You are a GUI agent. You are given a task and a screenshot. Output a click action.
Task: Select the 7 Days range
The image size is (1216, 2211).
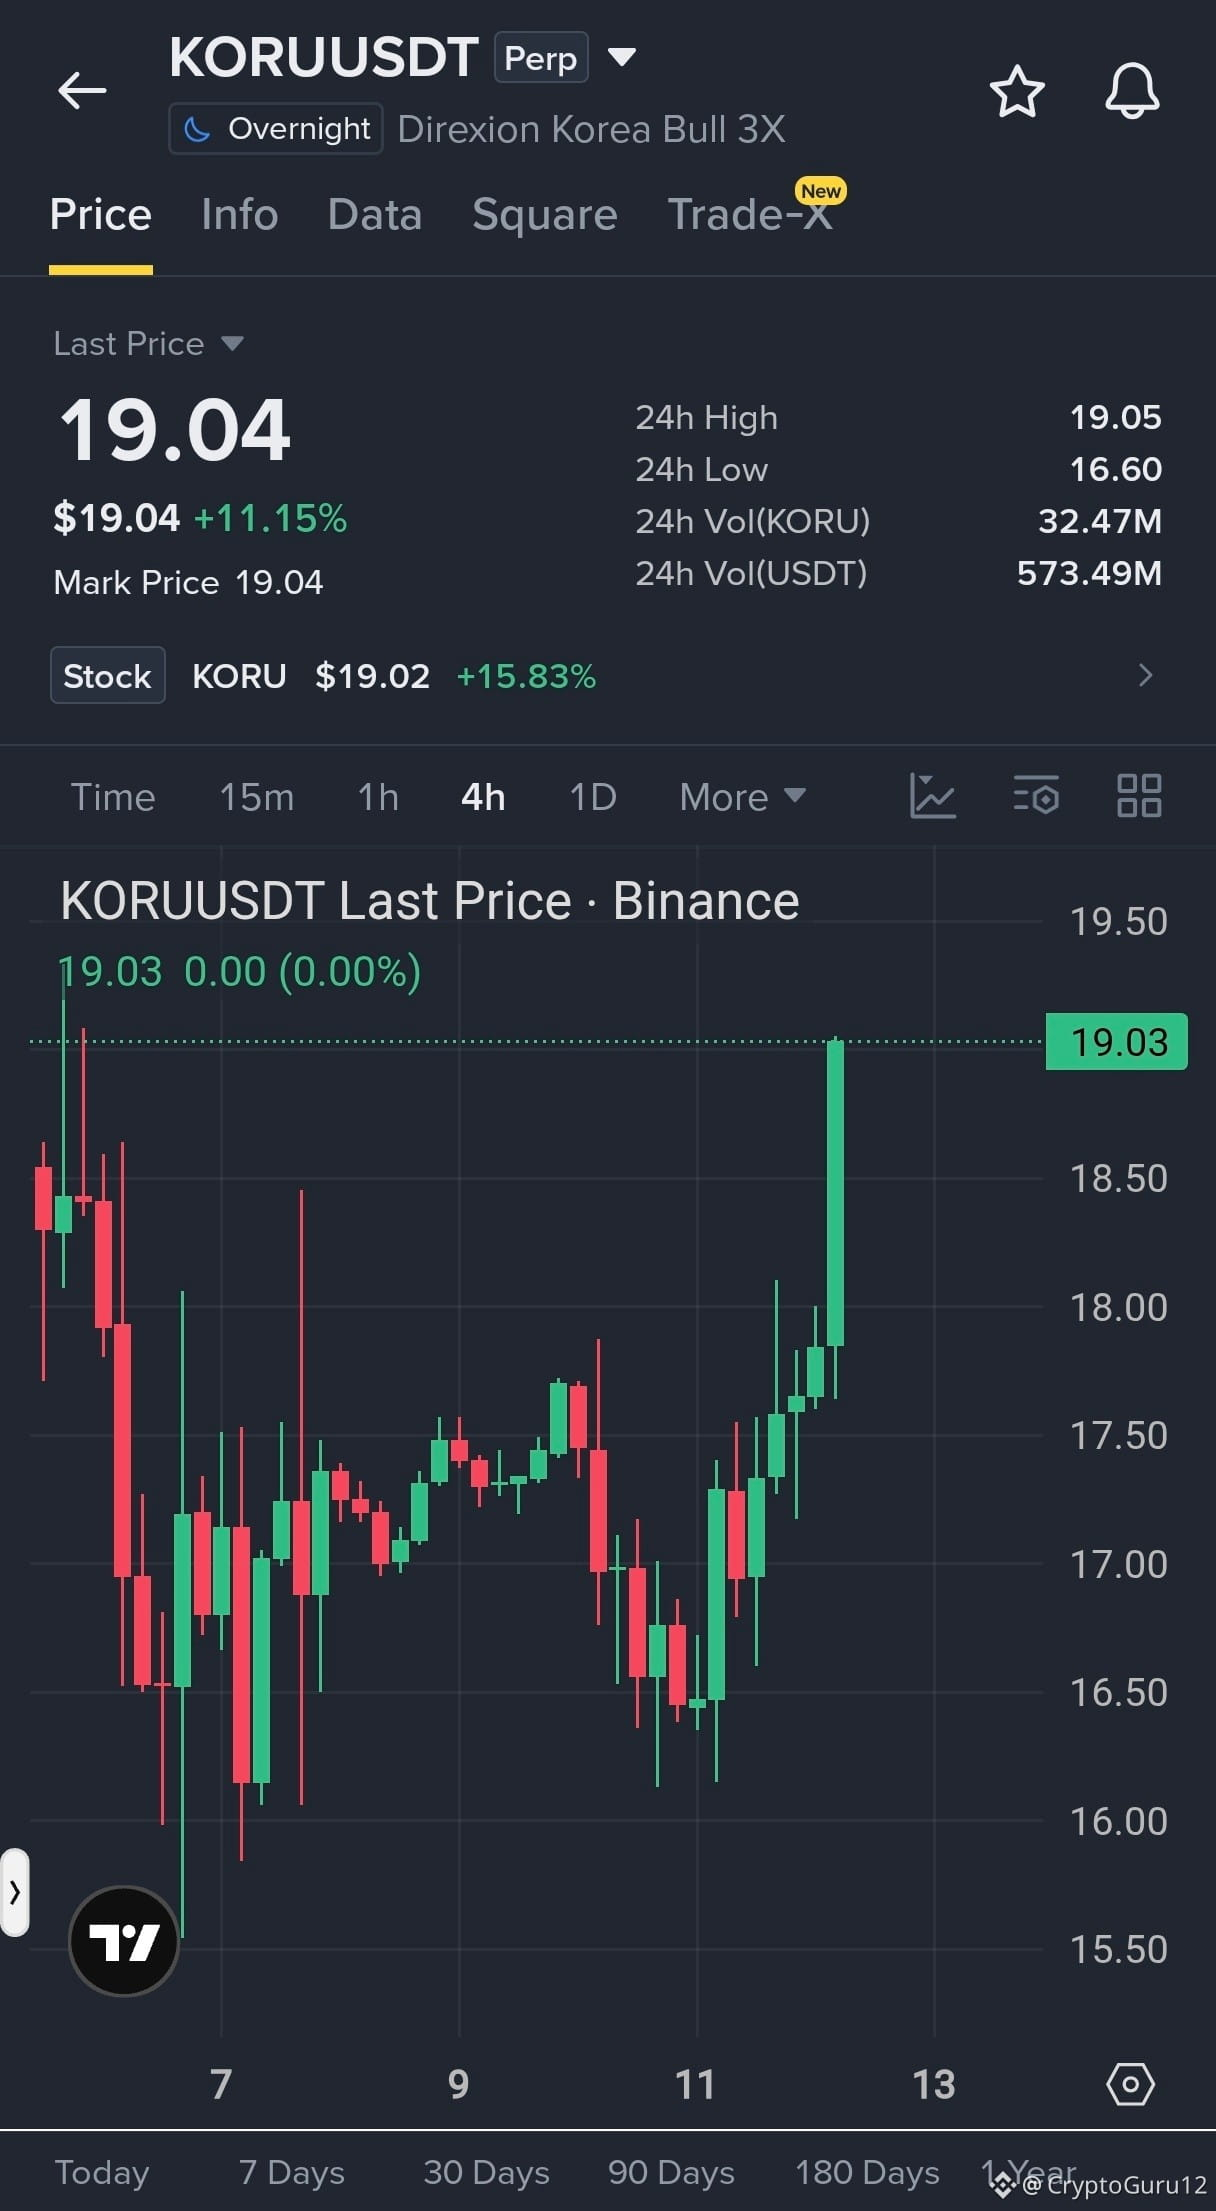(291, 2172)
